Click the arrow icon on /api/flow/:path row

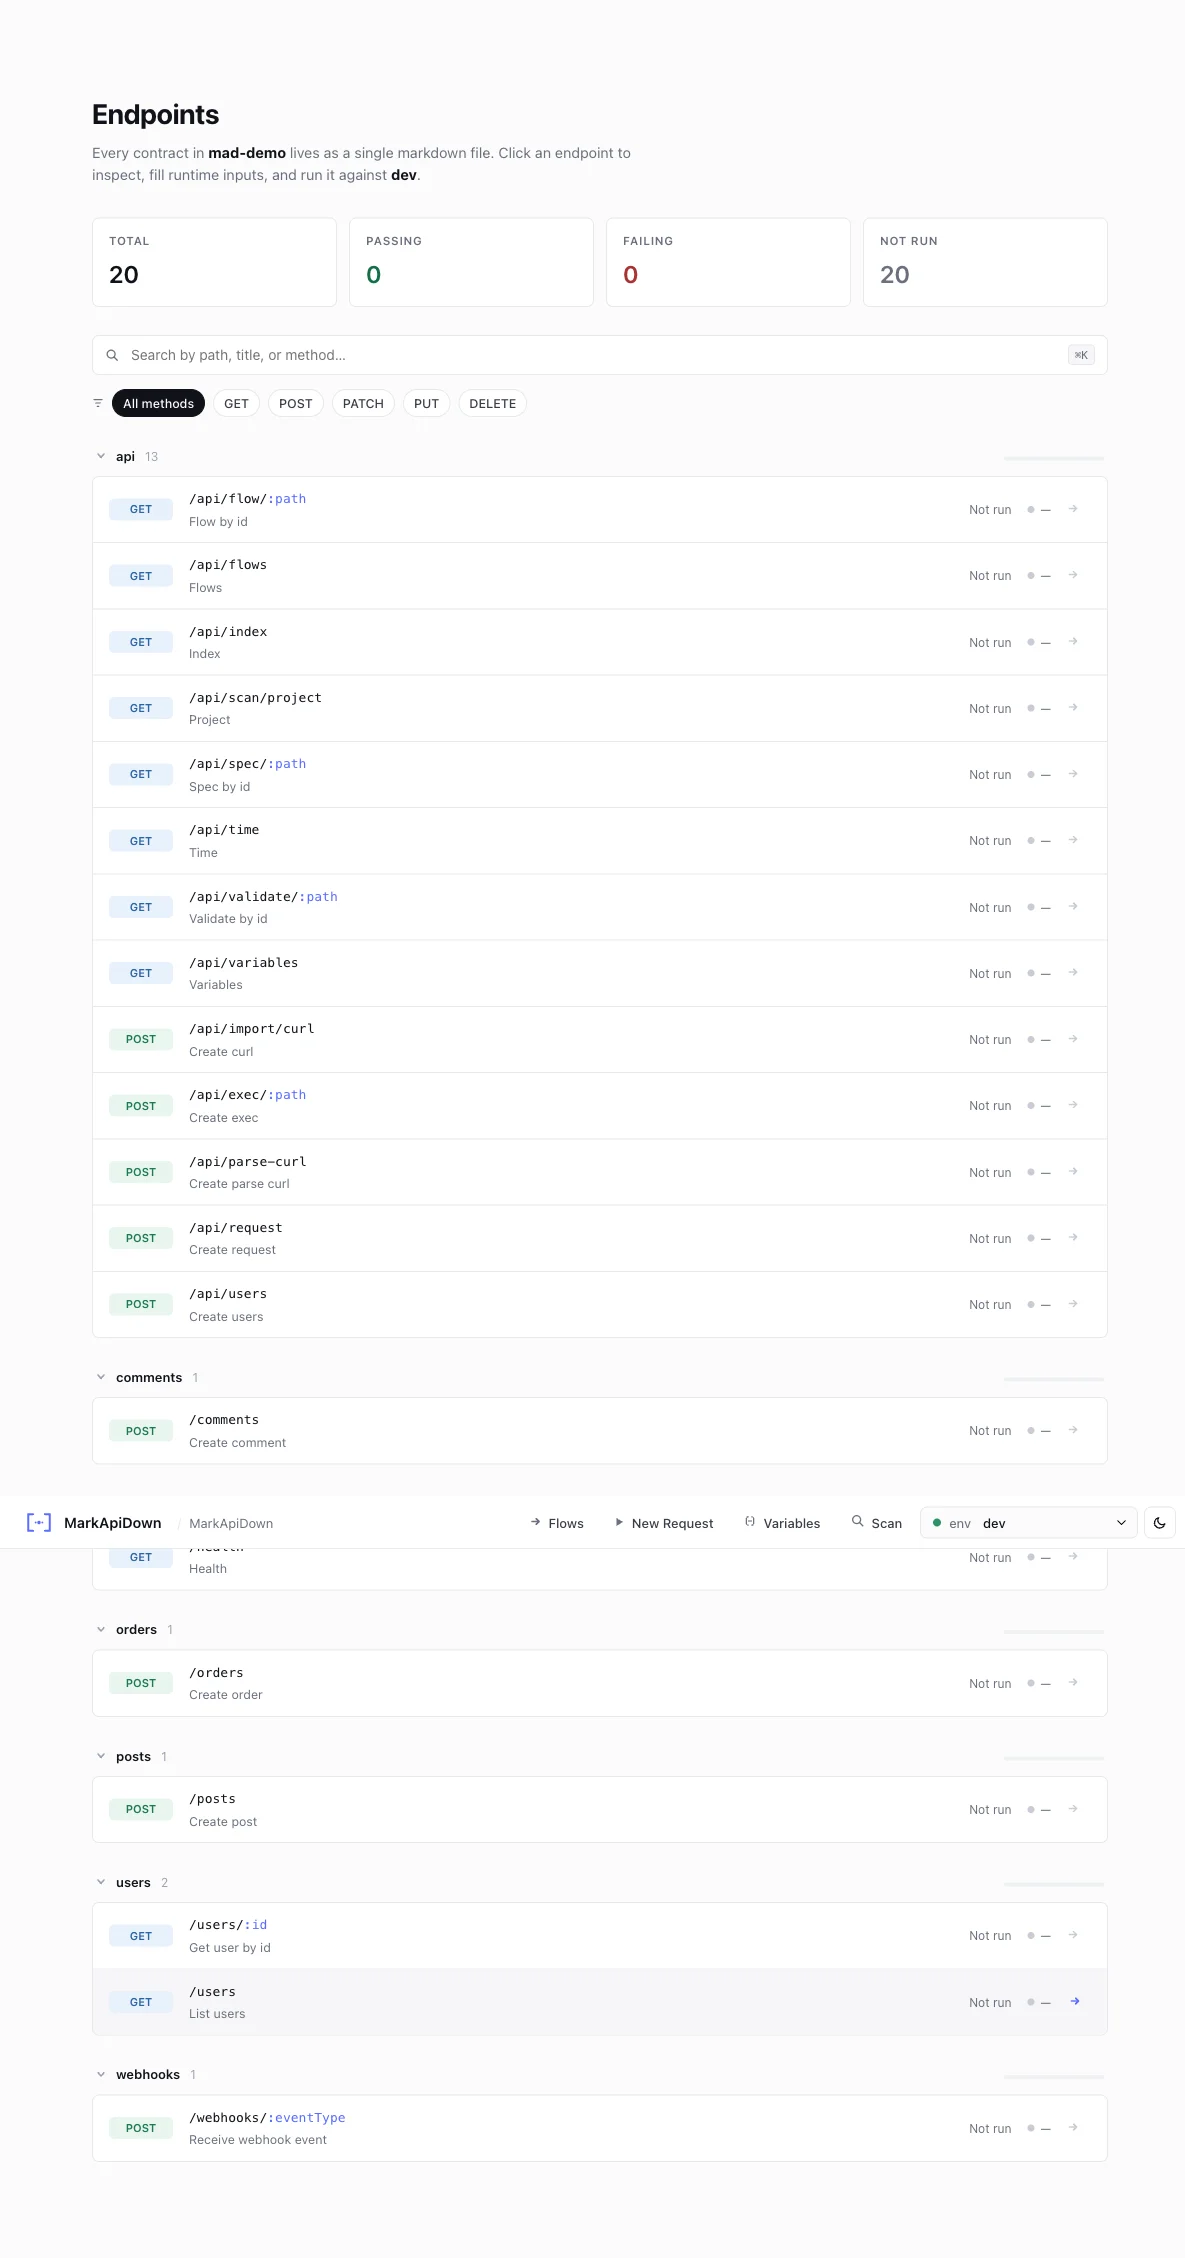1073,509
